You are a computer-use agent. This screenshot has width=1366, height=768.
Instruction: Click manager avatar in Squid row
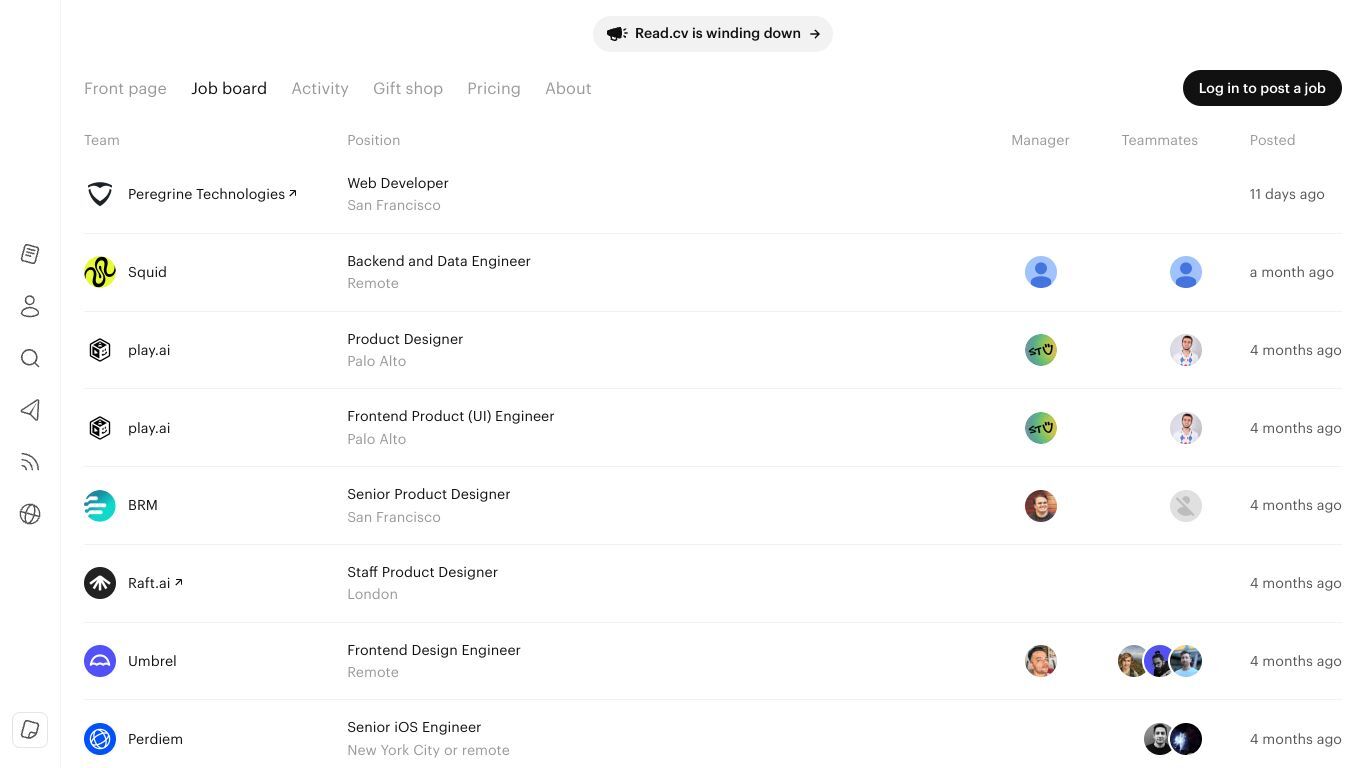1041,272
